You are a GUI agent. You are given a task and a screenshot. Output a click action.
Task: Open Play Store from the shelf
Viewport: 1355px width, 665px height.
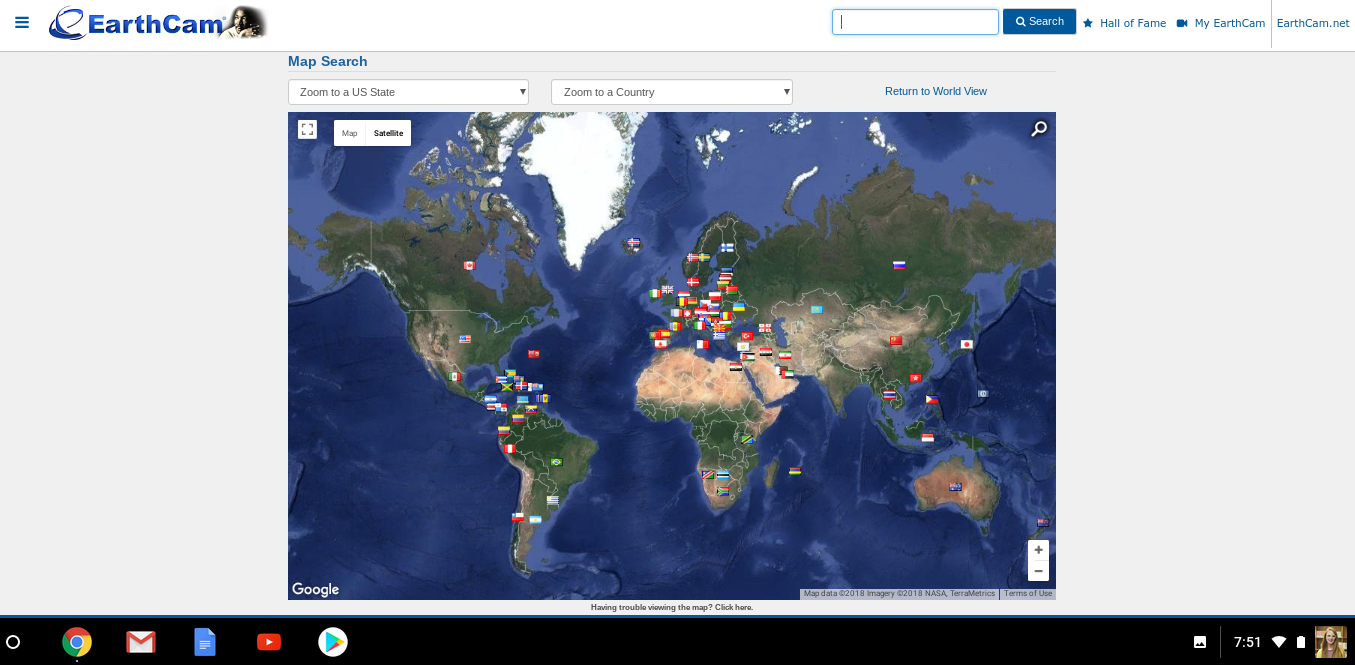point(333,642)
